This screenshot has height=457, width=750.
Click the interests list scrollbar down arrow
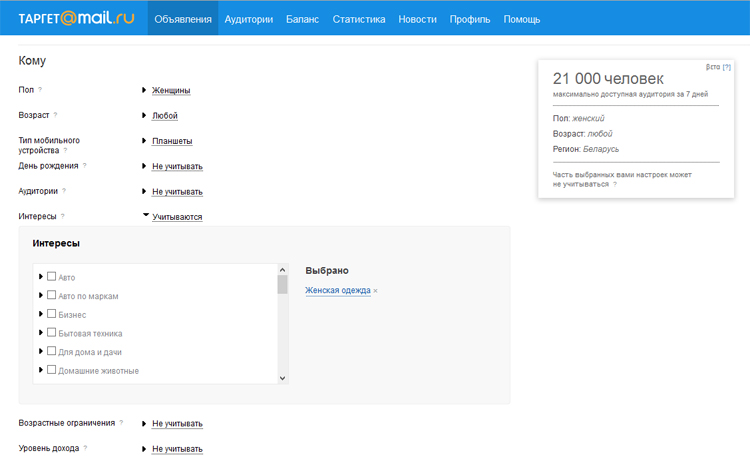pos(282,378)
